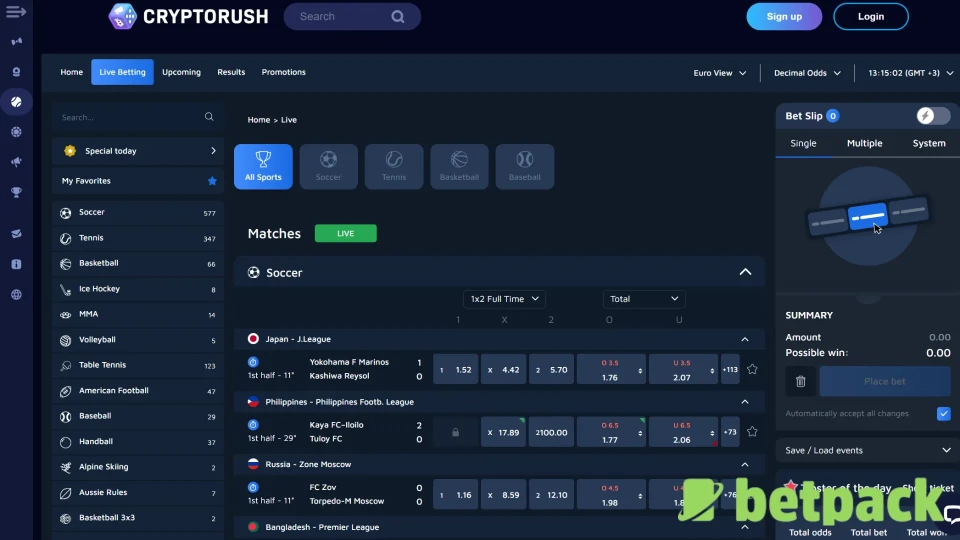Click the sports ball icon in left rail
960x540 pixels.
click(17, 102)
